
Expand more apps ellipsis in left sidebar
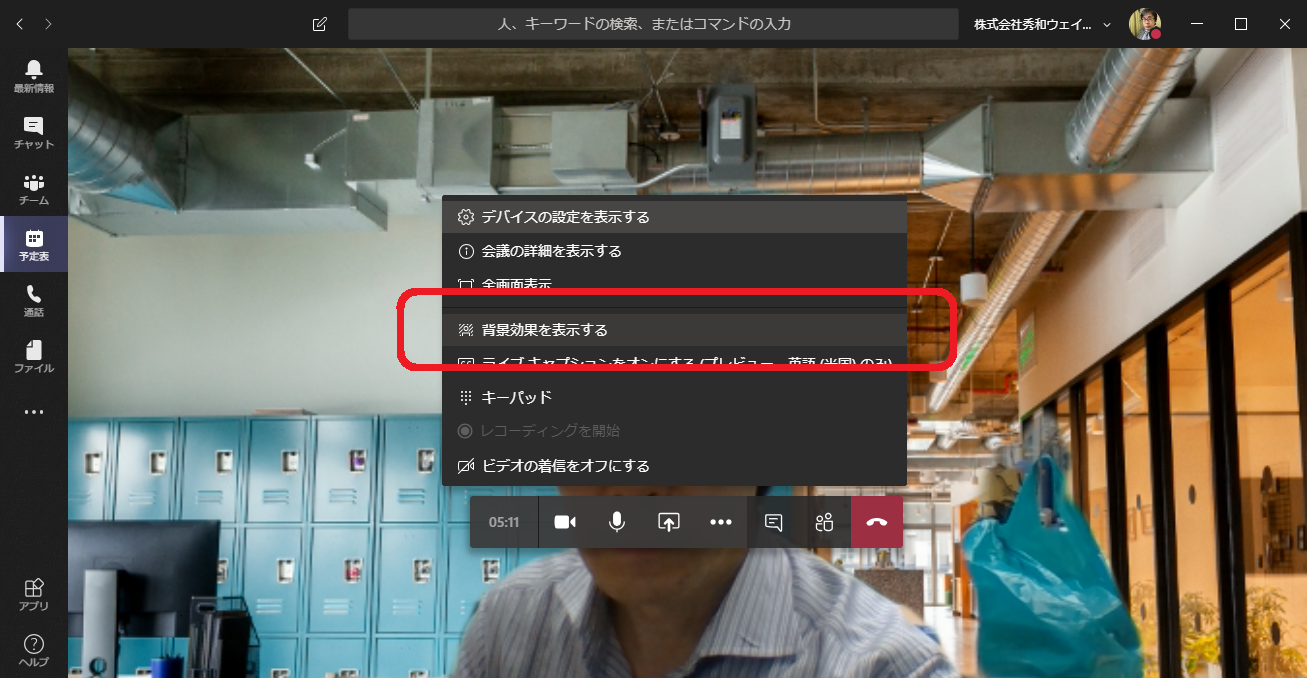point(34,412)
